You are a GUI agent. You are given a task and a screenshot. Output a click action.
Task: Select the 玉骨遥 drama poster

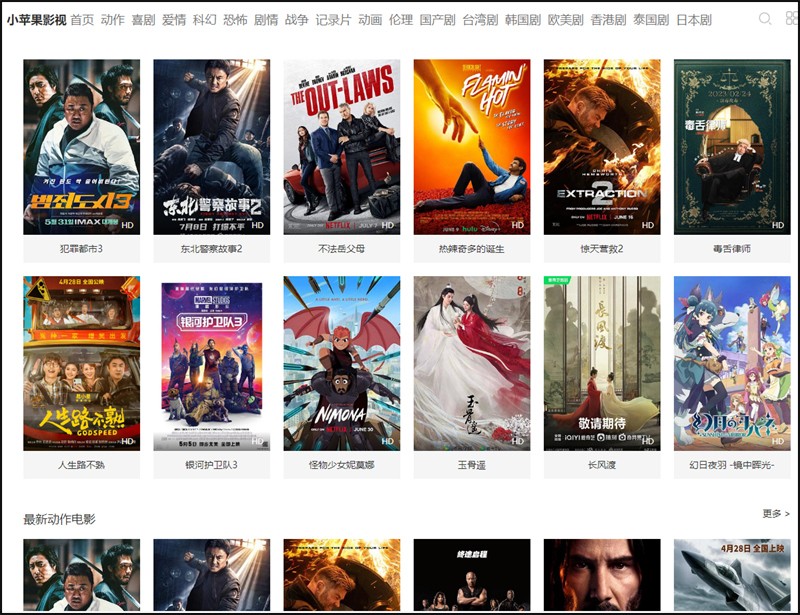(x=471, y=363)
